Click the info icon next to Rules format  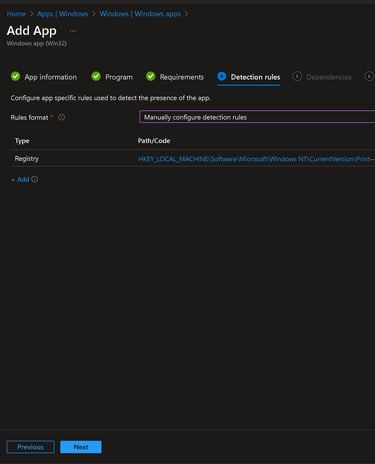click(x=62, y=117)
